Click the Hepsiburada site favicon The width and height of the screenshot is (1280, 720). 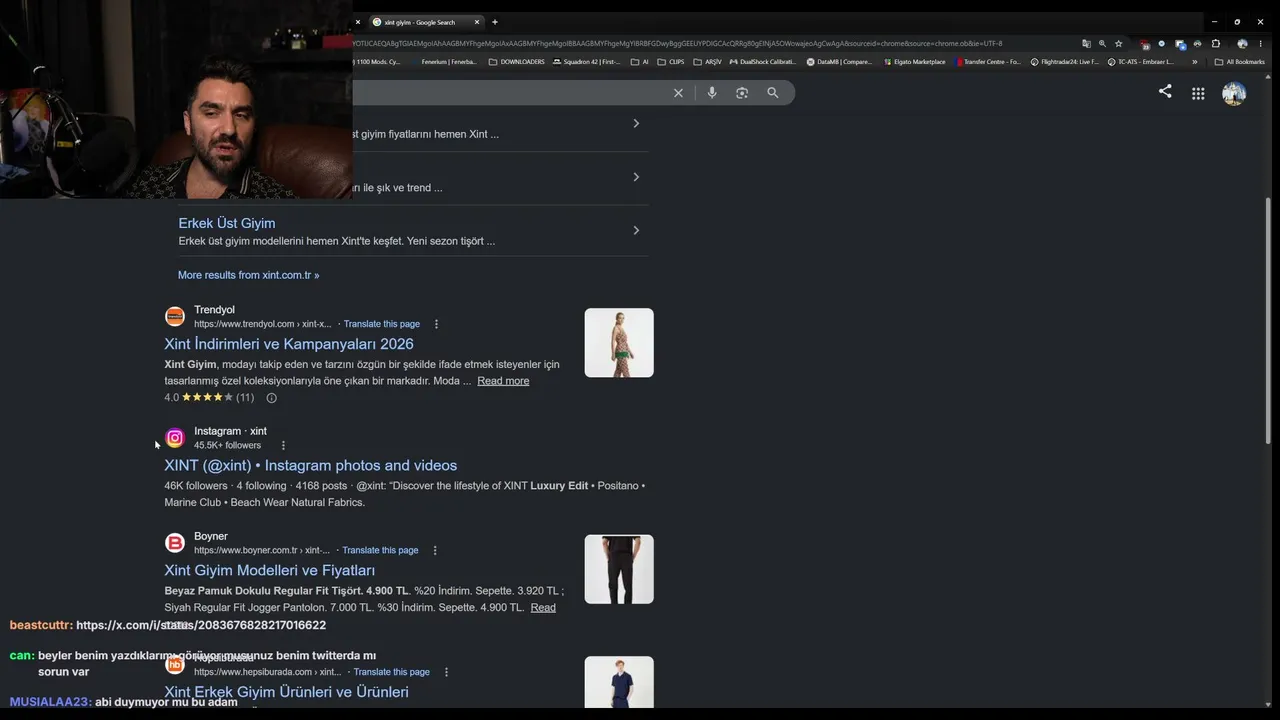(x=175, y=665)
